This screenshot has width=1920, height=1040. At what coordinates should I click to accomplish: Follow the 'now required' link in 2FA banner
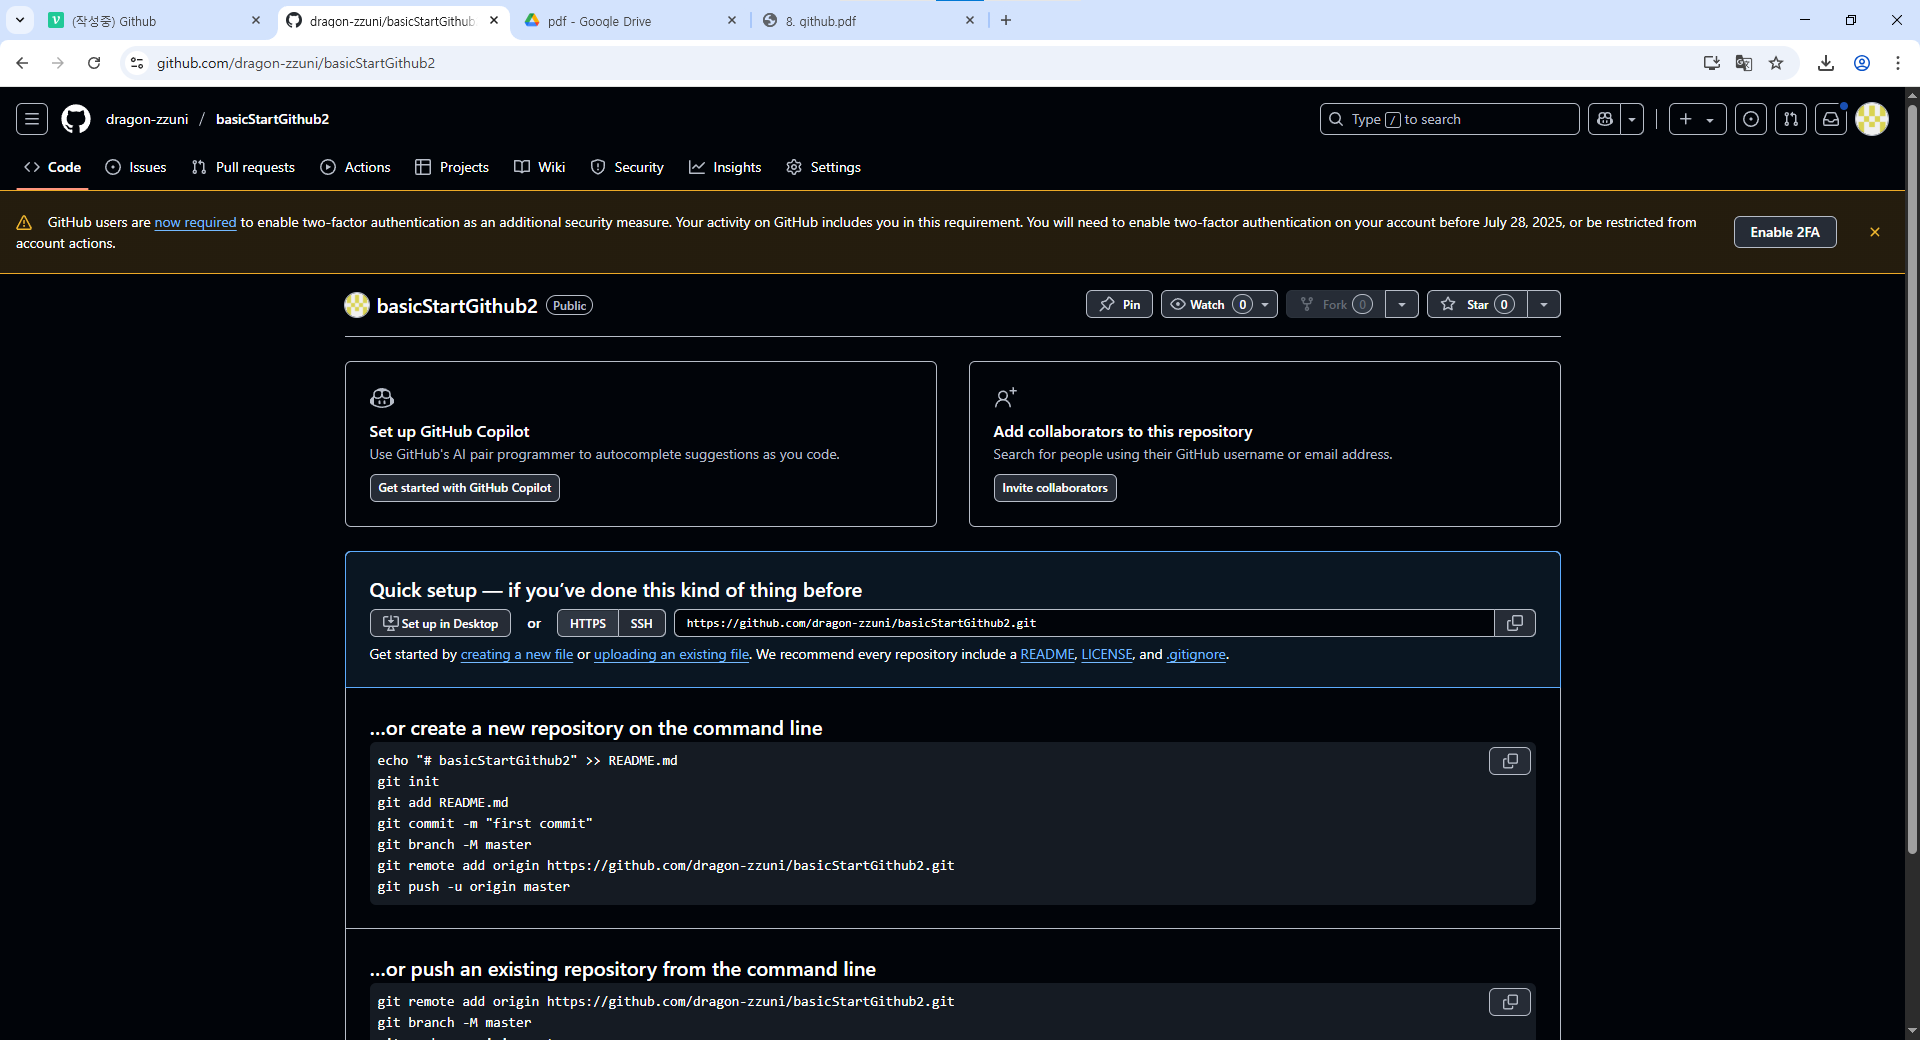point(195,222)
